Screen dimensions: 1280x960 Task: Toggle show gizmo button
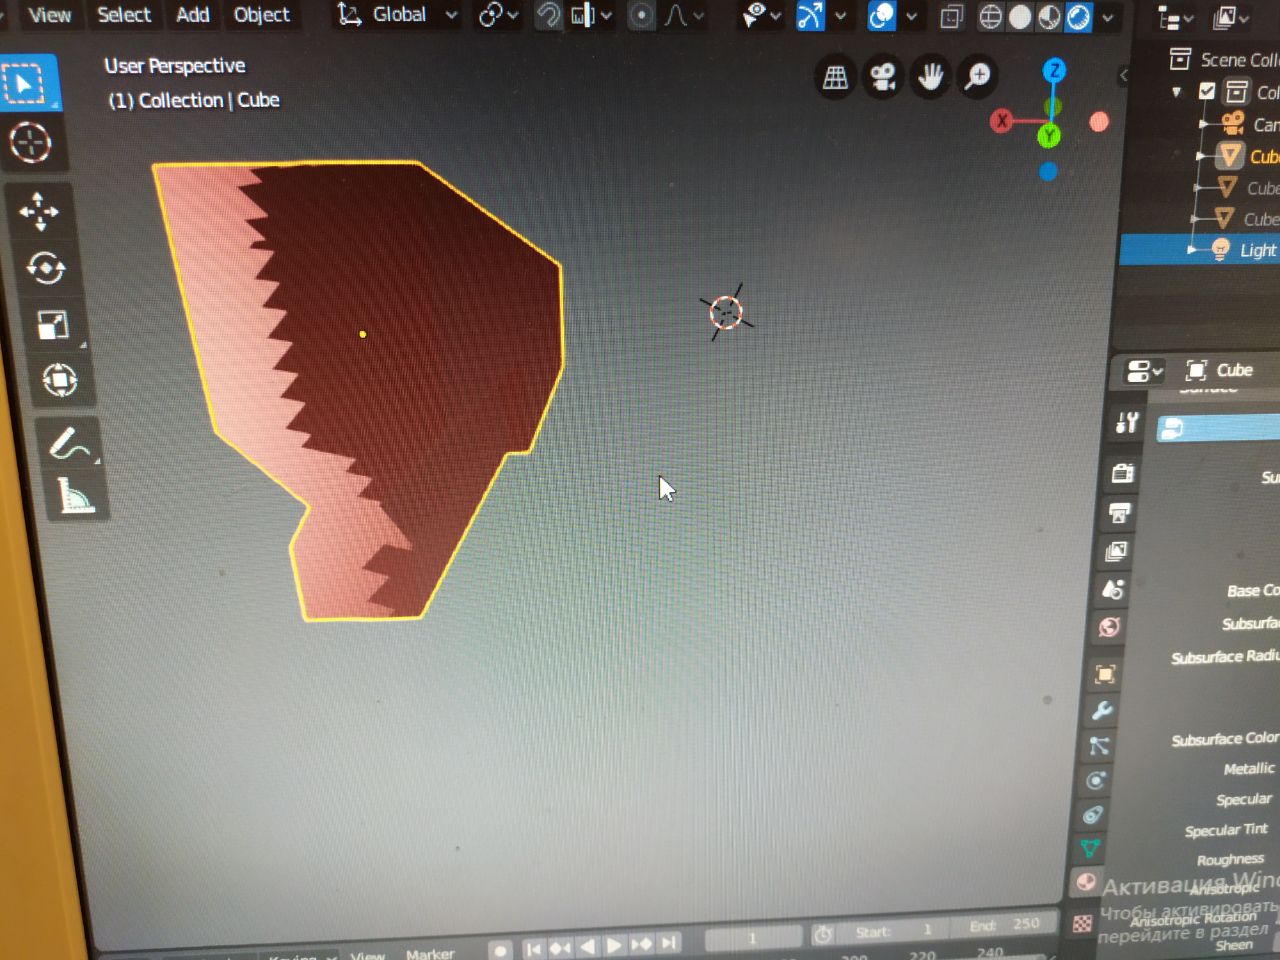click(809, 15)
